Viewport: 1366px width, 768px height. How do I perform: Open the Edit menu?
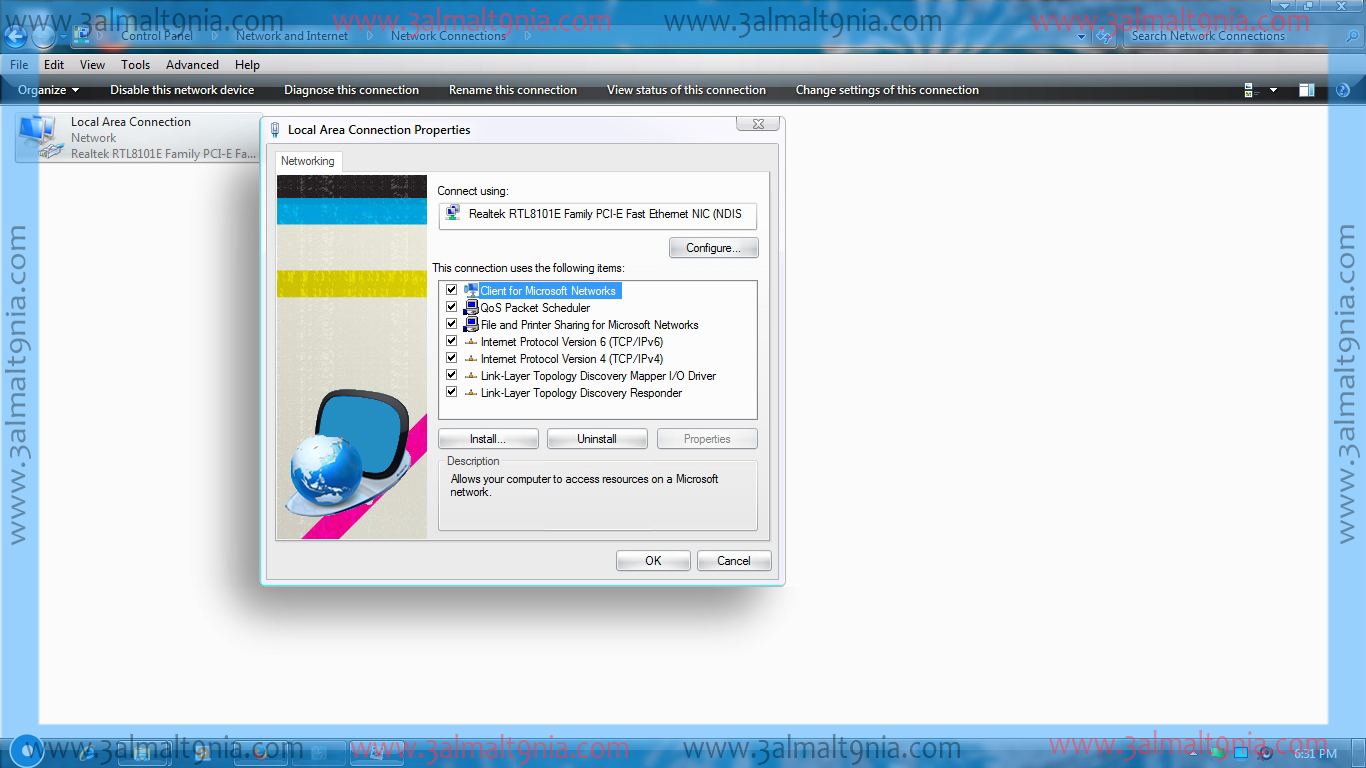tap(54, 65)
